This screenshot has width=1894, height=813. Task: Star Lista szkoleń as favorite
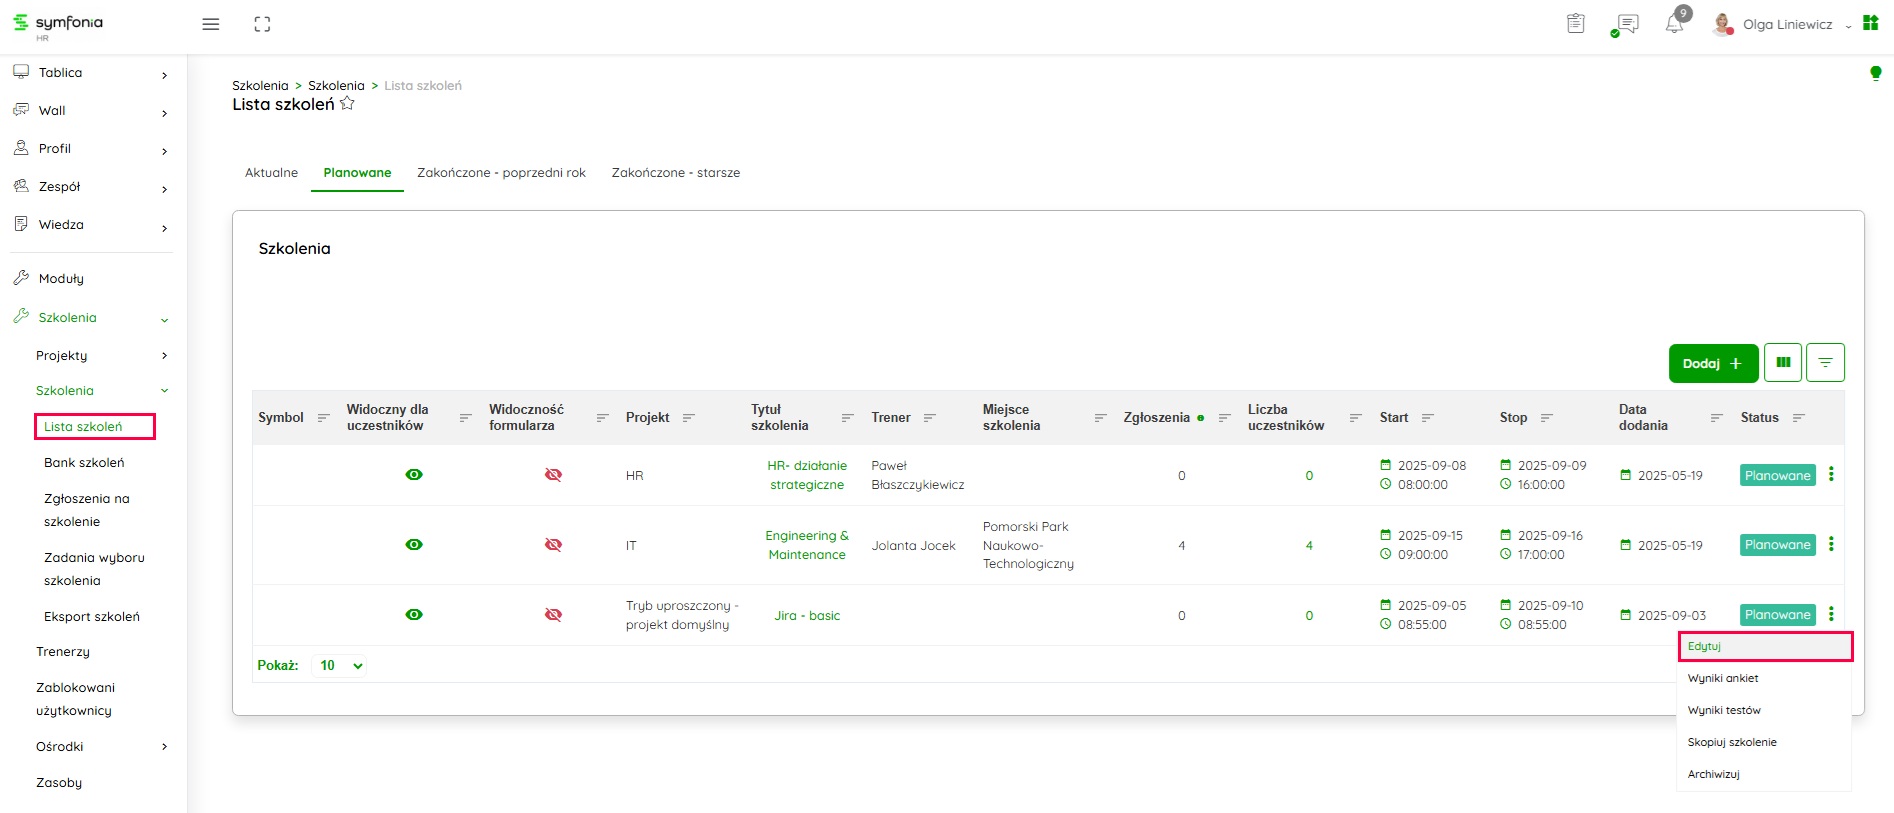[347, 104]
